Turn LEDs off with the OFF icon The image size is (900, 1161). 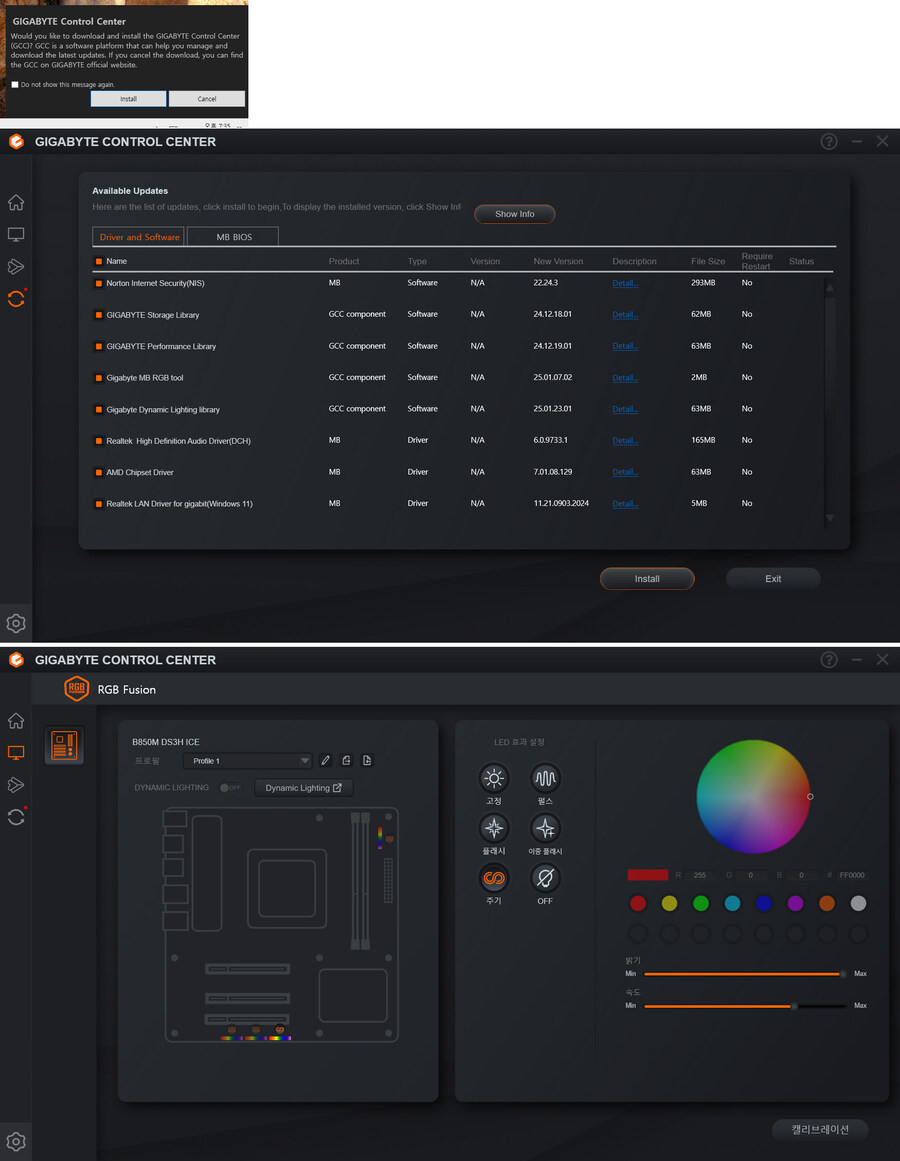pos(545,879)
